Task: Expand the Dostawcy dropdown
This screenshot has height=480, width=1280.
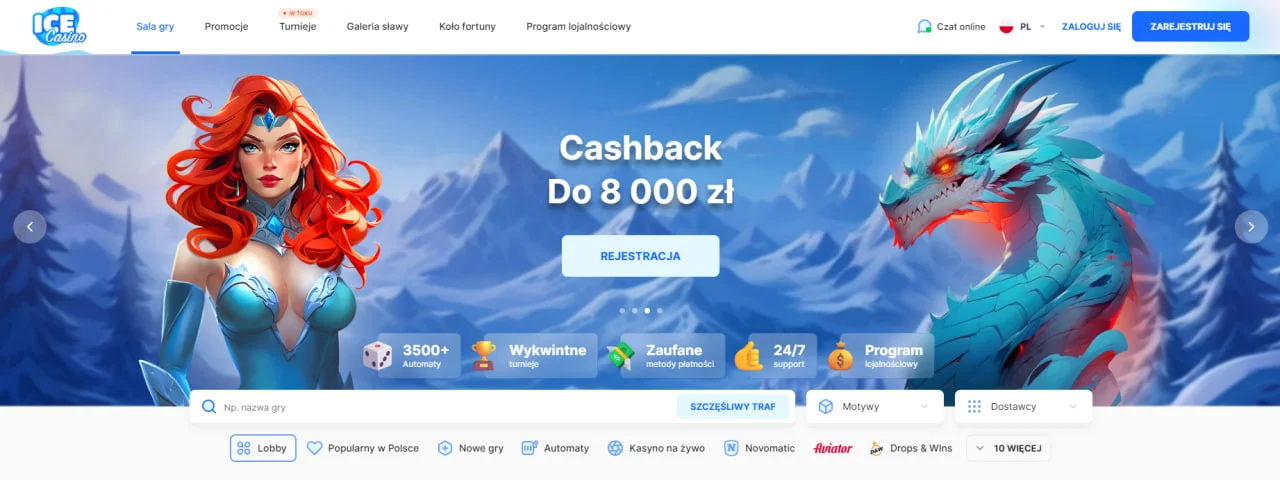Action: pos(1023,407)
